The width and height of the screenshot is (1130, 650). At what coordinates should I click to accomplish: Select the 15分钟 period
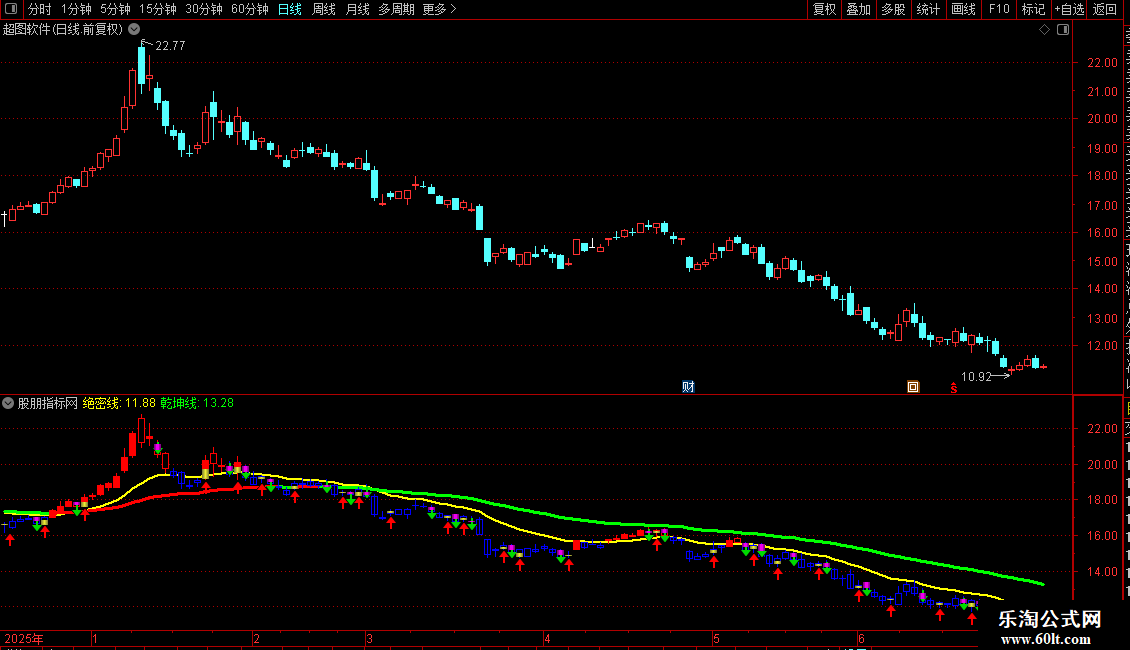pyautogui.click(x=158, y=9)
